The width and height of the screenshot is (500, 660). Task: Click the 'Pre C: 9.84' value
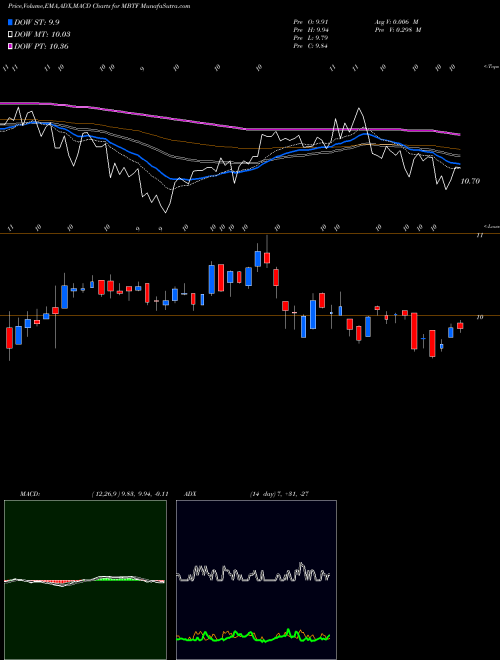311,46
